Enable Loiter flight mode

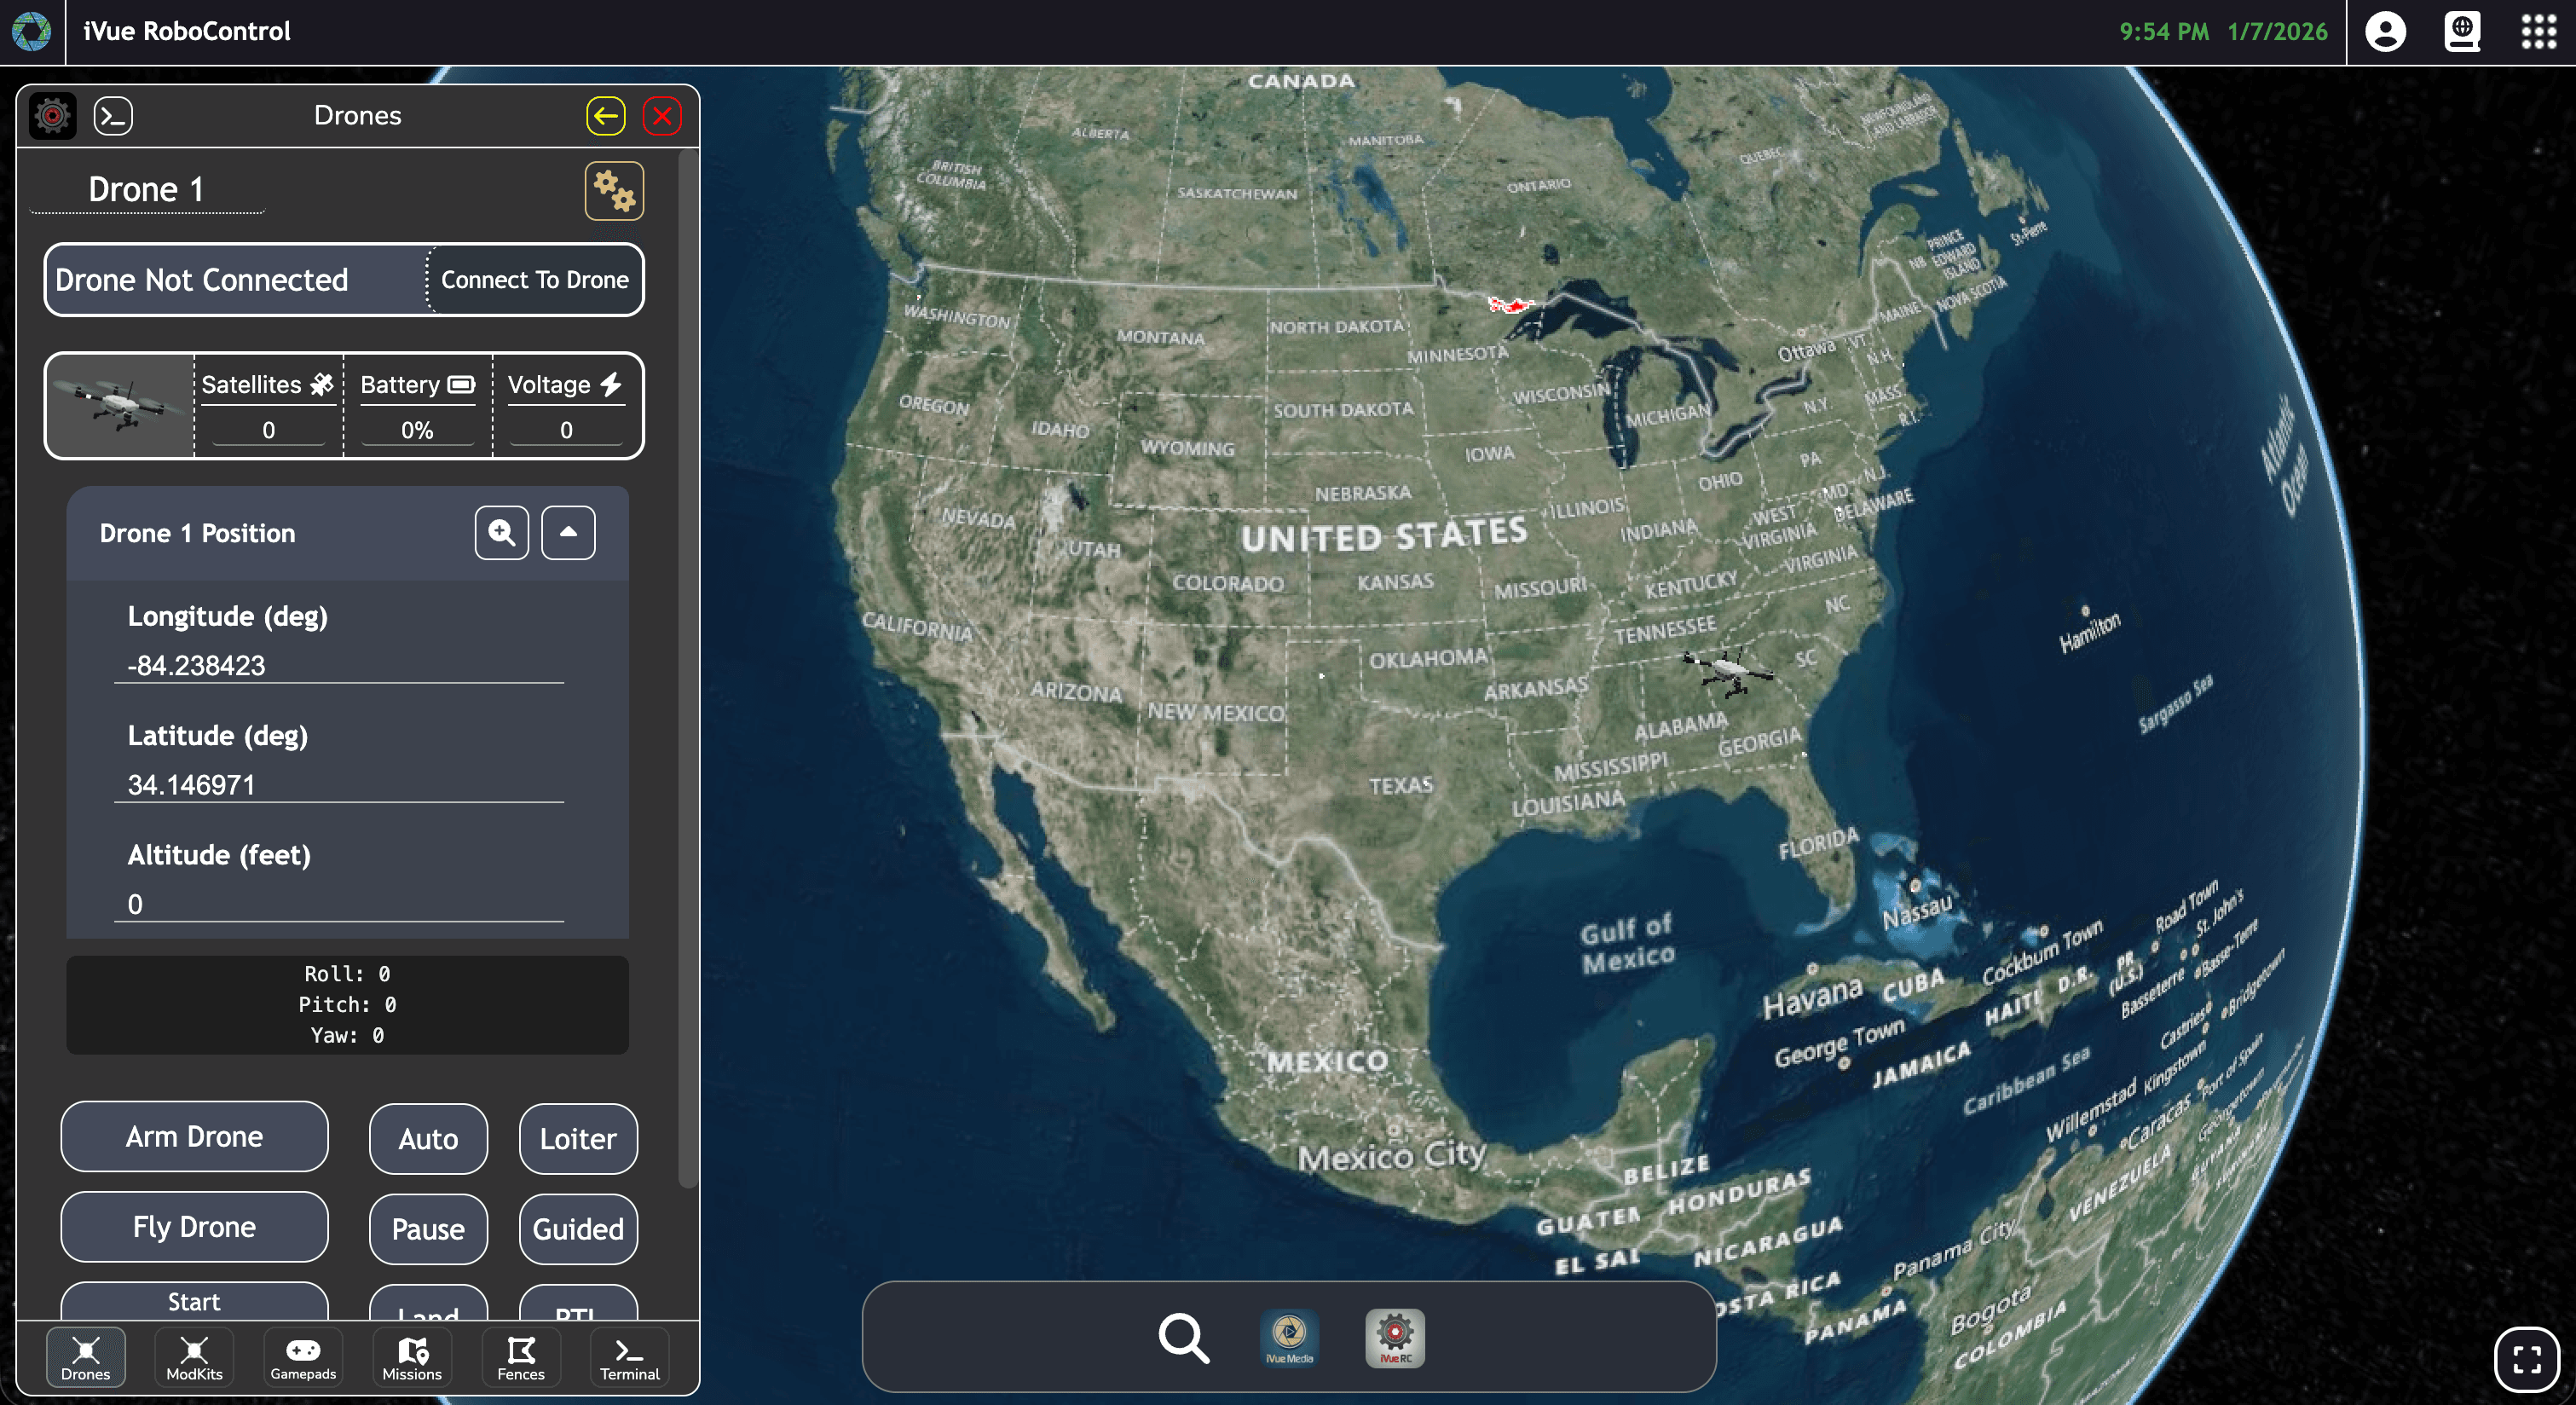coord(577,1138)
